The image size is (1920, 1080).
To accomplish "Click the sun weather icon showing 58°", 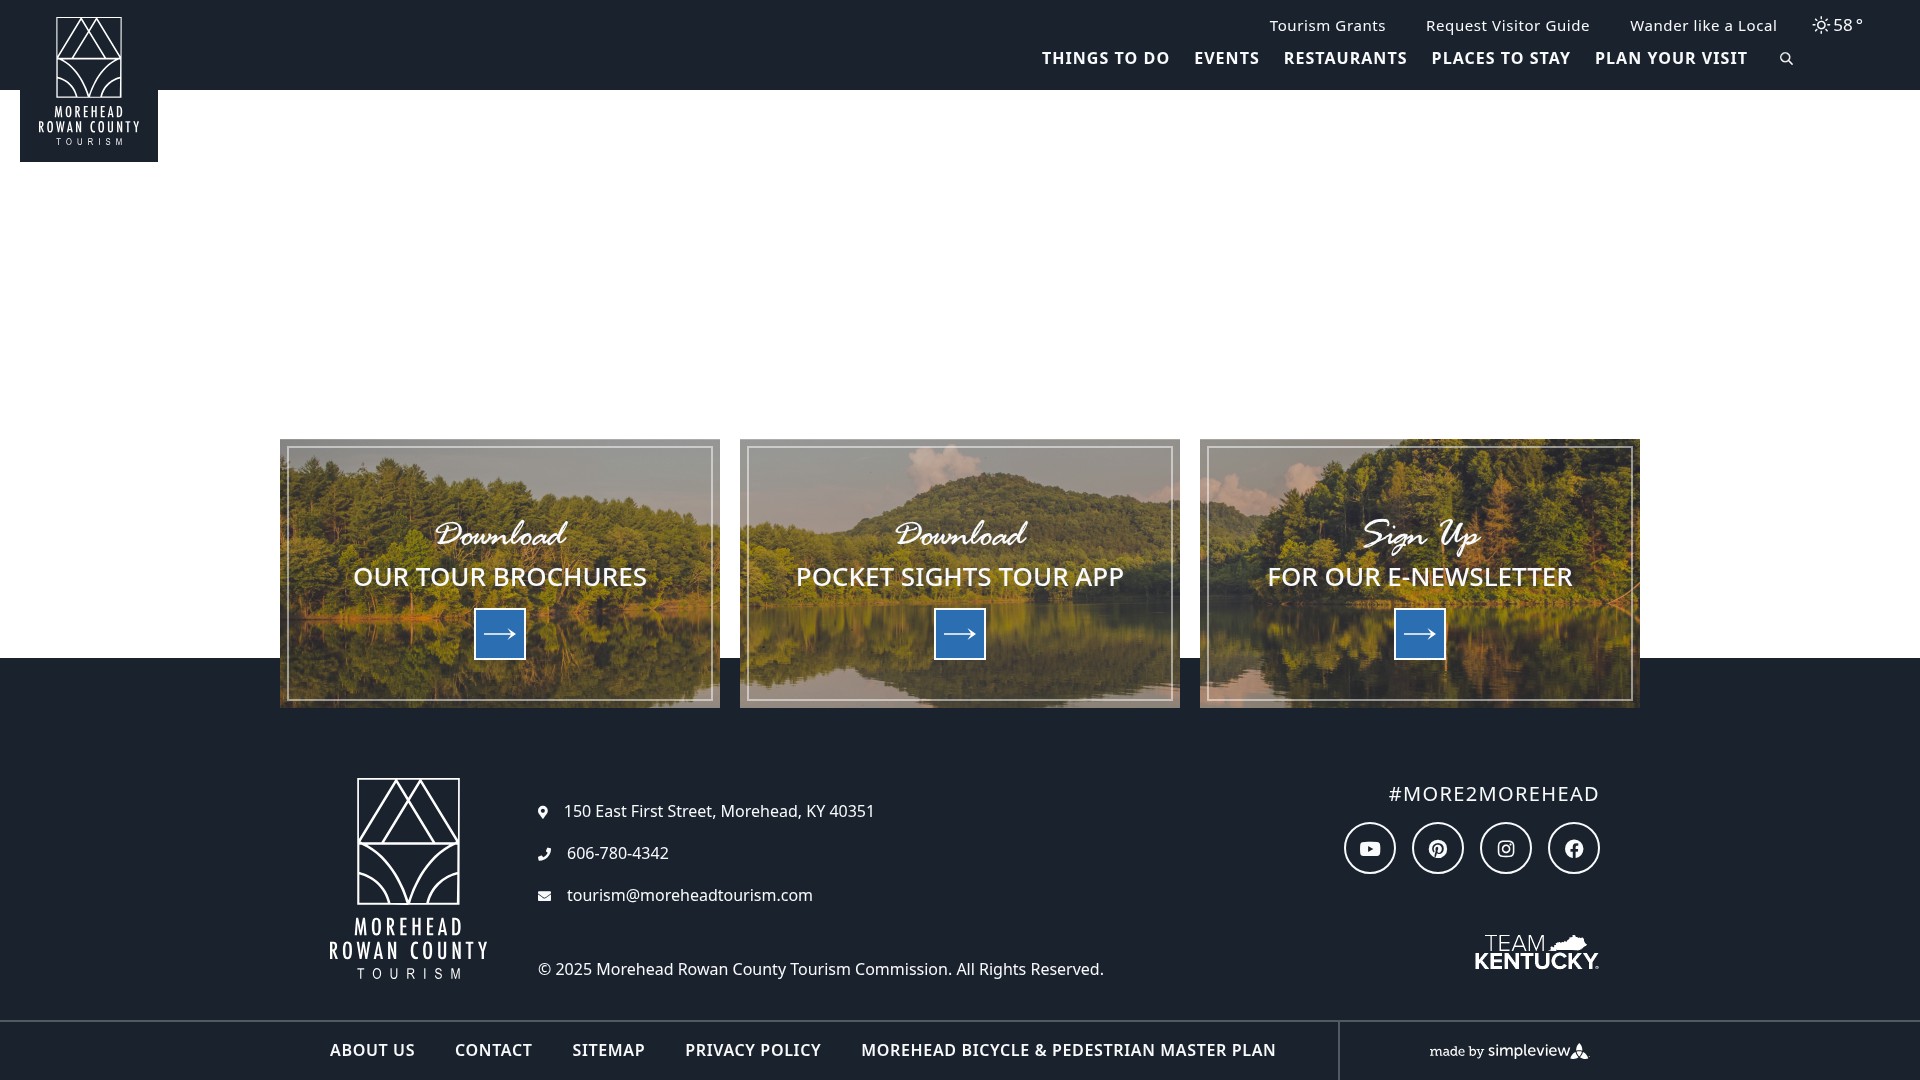I will (x=1821, y=25).
